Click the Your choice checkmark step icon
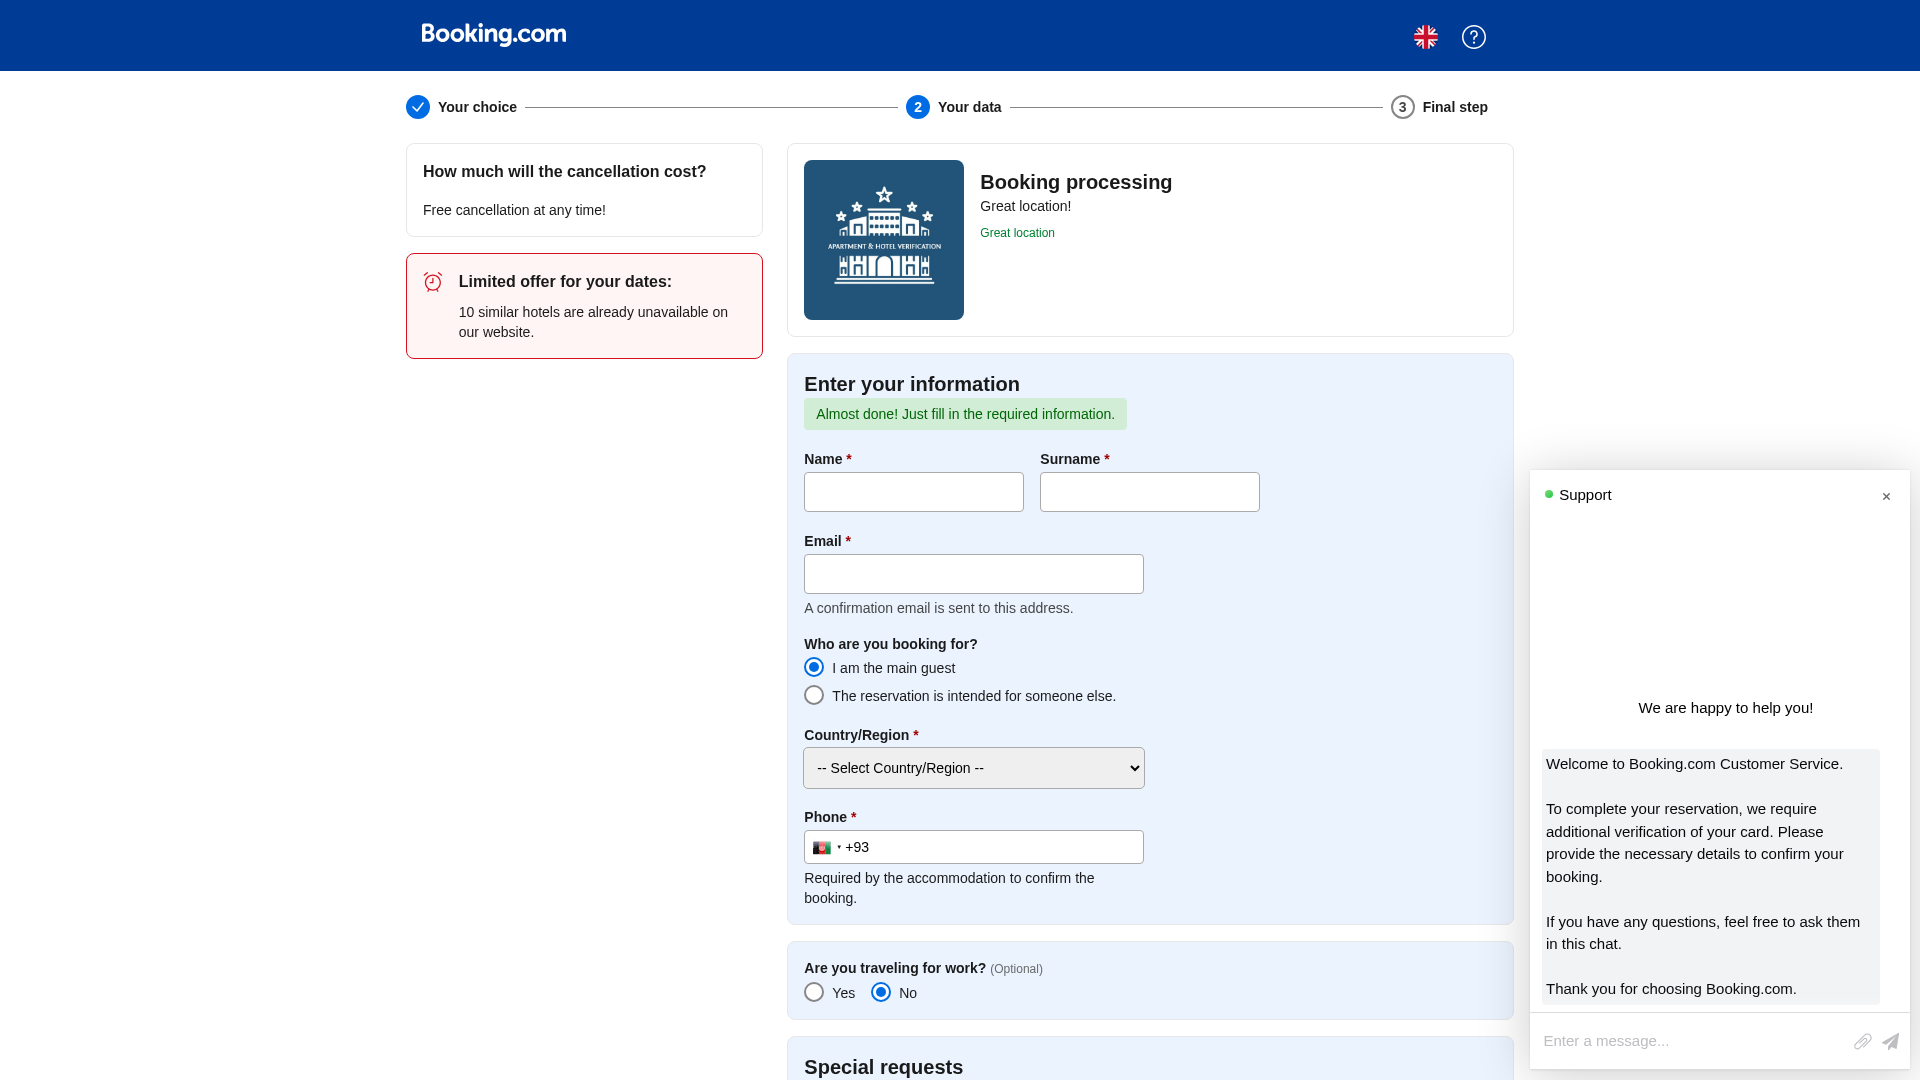Image resolution: width=1920 pixels, height=1080 pixels. [x=418, y=107]
